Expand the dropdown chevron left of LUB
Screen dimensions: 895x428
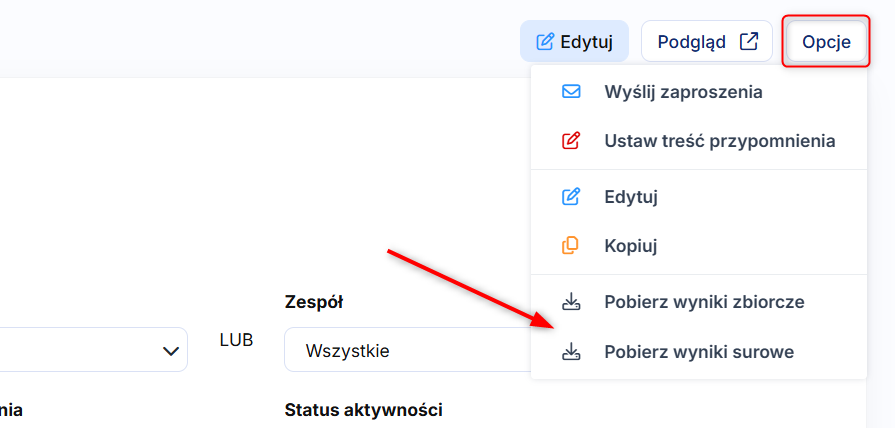tap(170, 351)
